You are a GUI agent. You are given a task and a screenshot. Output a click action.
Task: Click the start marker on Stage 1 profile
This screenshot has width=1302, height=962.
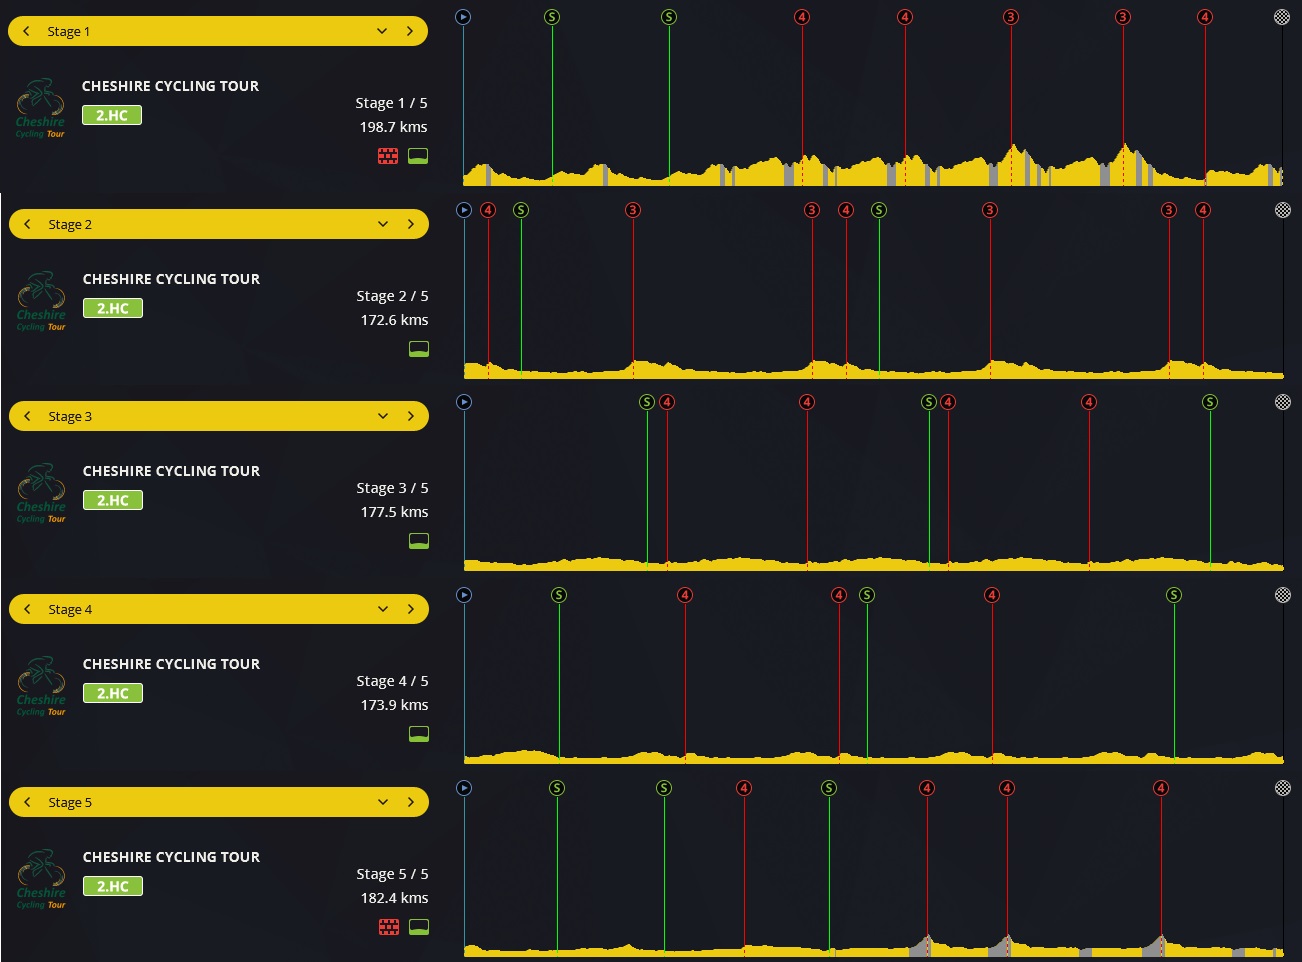point(463,17)
